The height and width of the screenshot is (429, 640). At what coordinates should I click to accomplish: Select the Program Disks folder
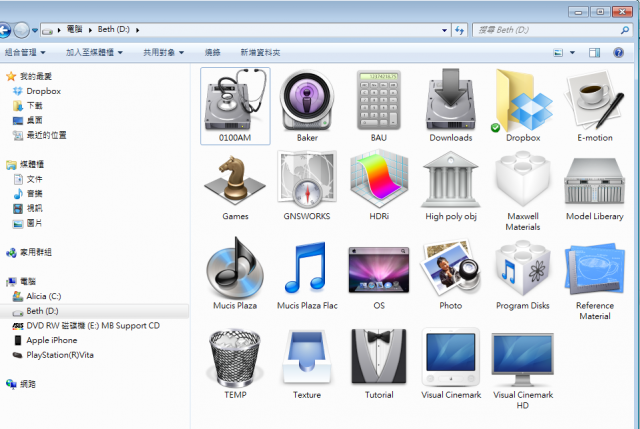(x=523, y=268)
